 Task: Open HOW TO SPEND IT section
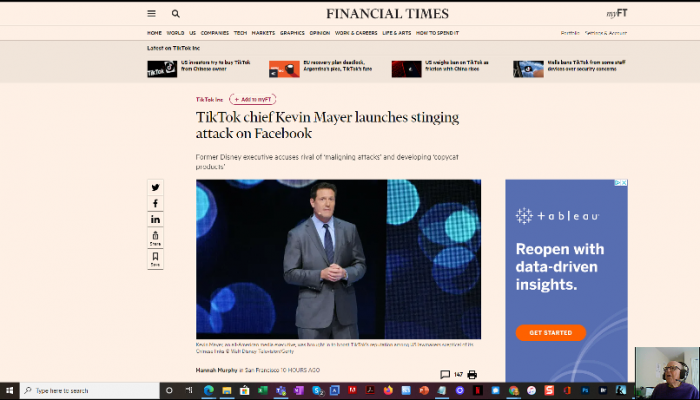point(438,33)
